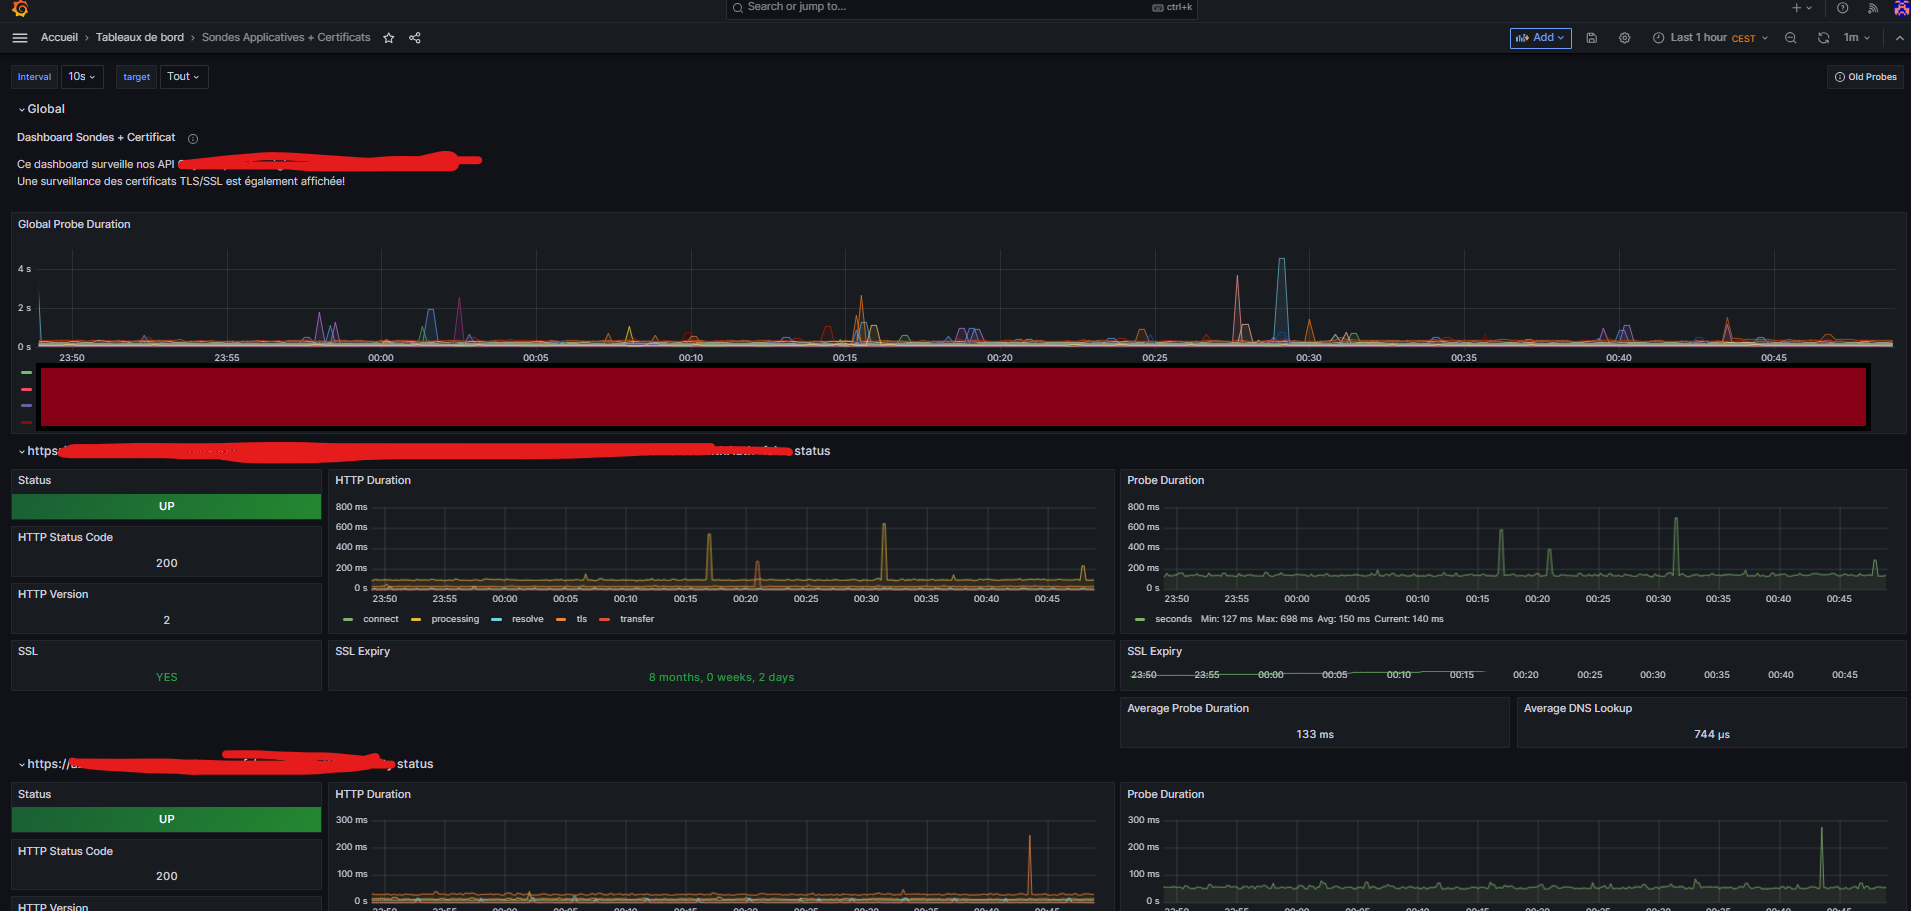Viewport: 1911px width, 911px height.
Task: Click the 744 µs DNS lookup value
Action: (x=1712, y=735)
